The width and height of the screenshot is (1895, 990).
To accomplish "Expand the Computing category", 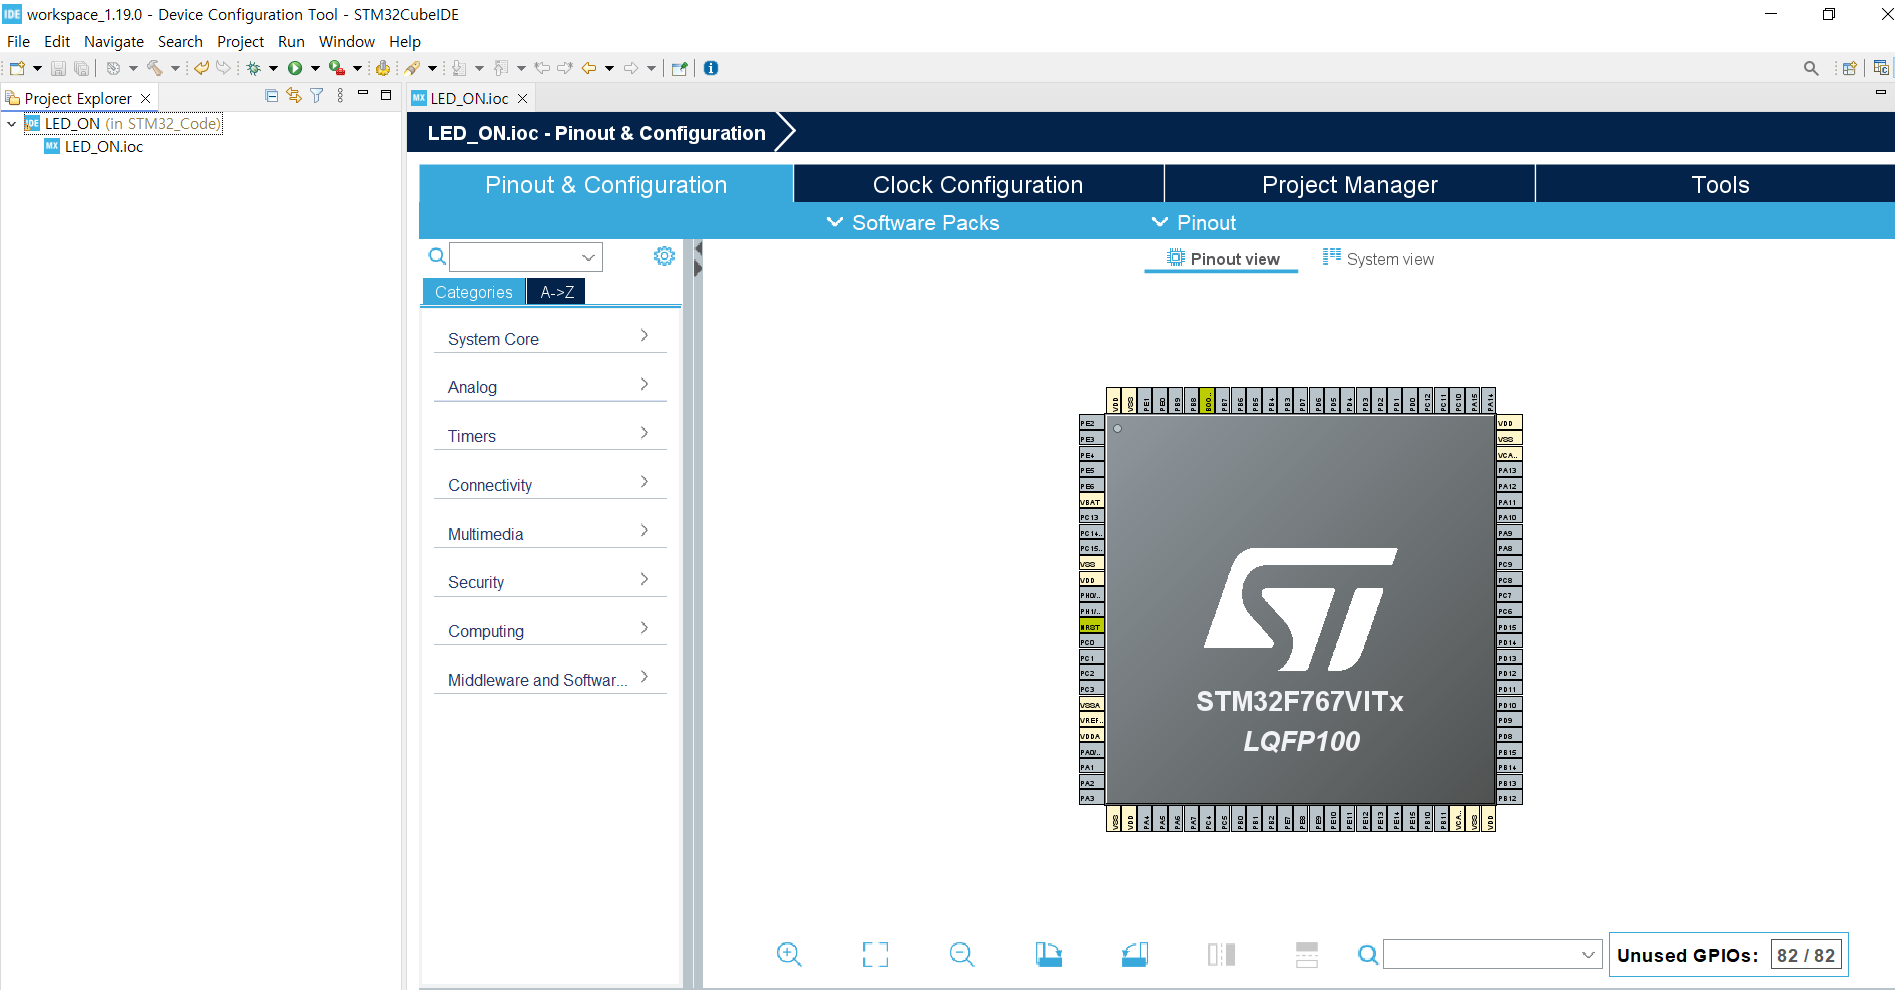I will [x=550, y=630].
